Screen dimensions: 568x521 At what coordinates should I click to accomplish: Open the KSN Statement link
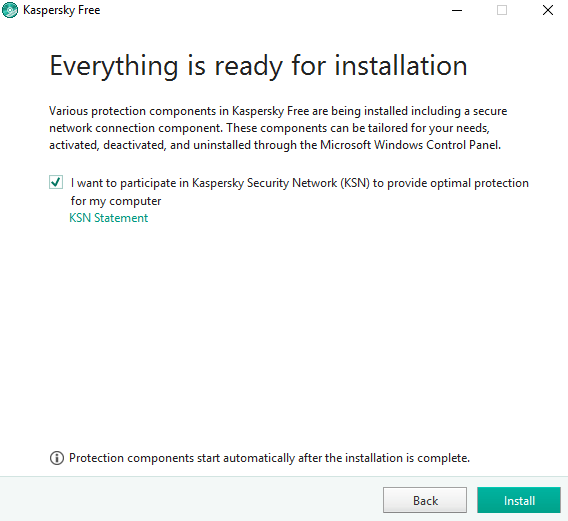109,218
